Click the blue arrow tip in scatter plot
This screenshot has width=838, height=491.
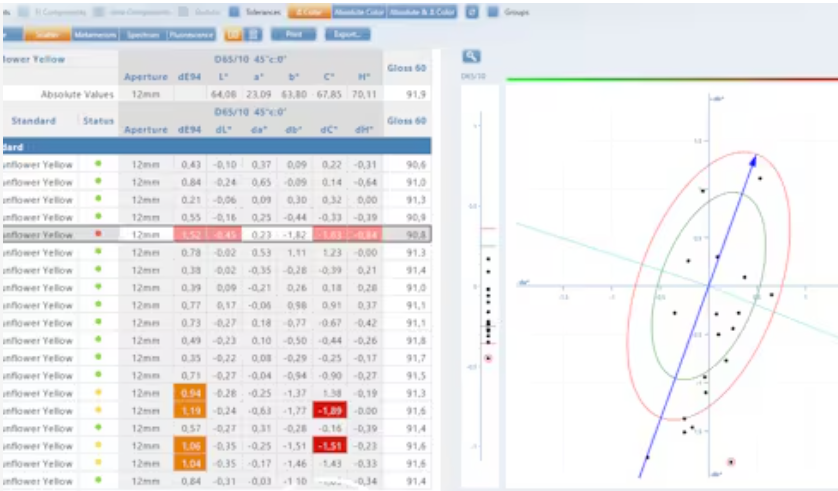click(x=755, y=157)
